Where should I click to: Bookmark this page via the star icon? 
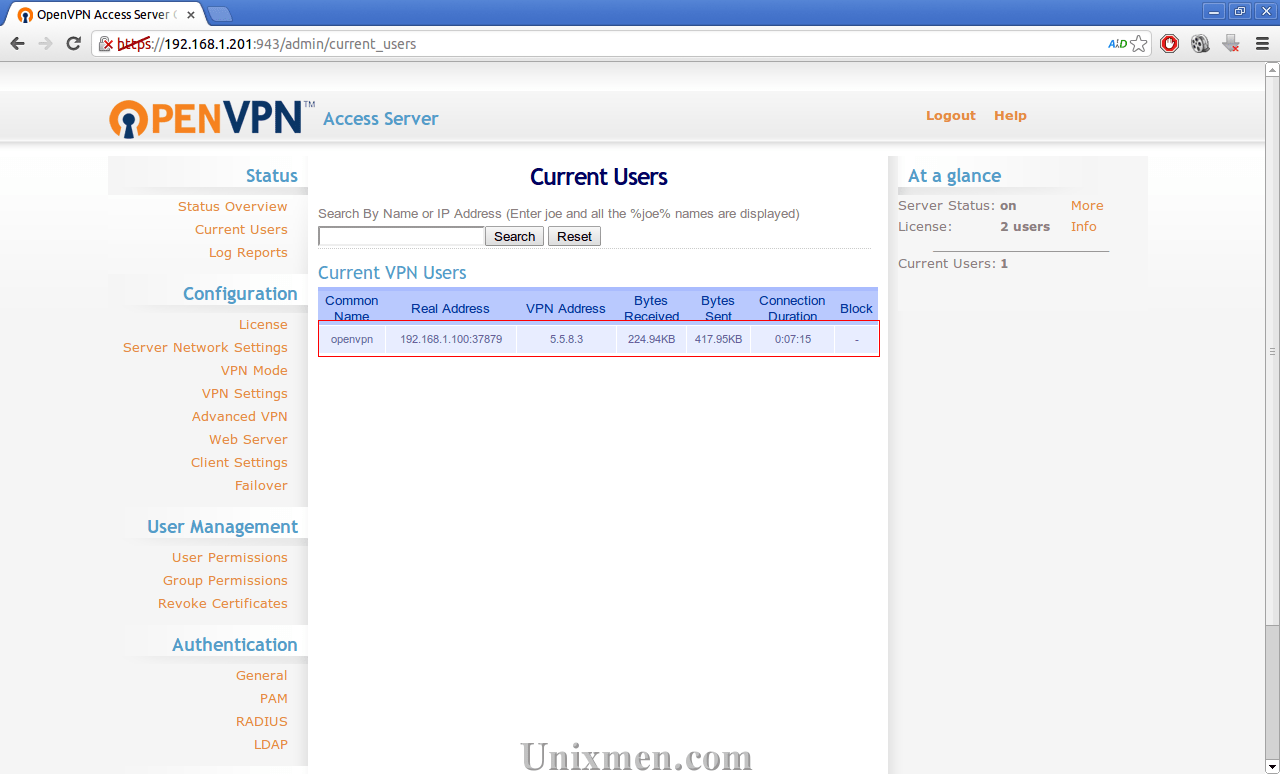1141,43
